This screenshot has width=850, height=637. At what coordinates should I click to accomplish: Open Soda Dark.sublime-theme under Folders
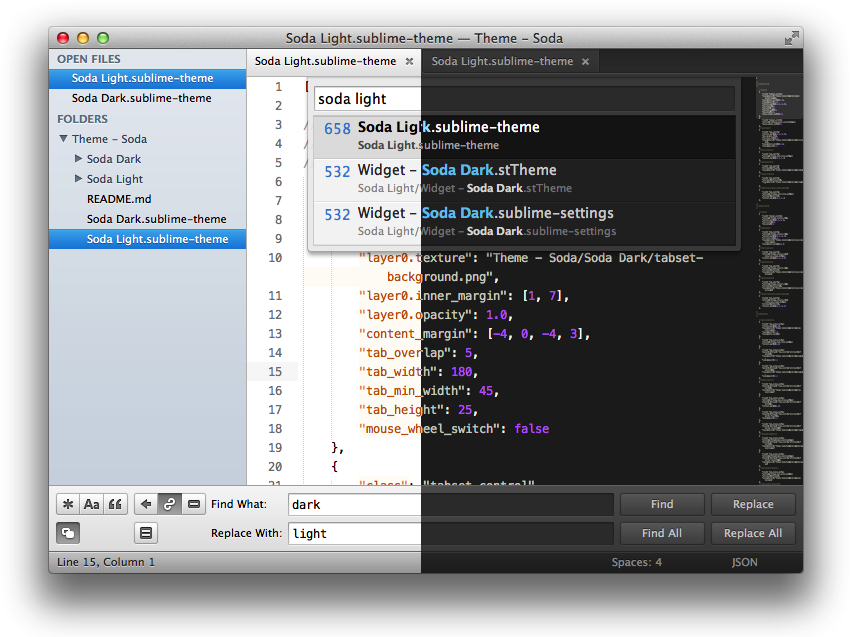click(x=157, y=219)
